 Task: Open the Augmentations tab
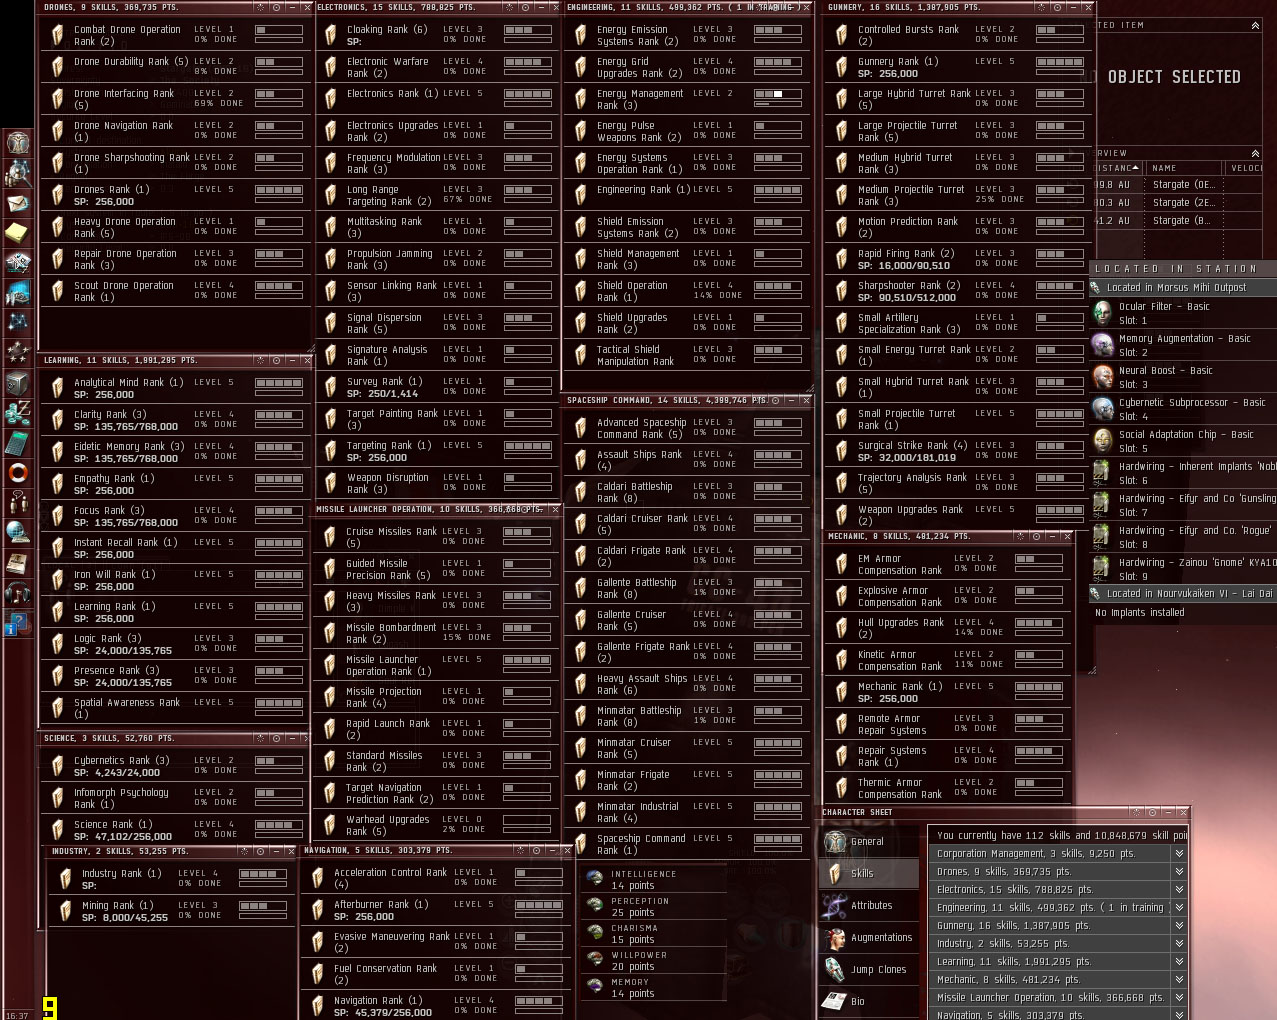869,937
